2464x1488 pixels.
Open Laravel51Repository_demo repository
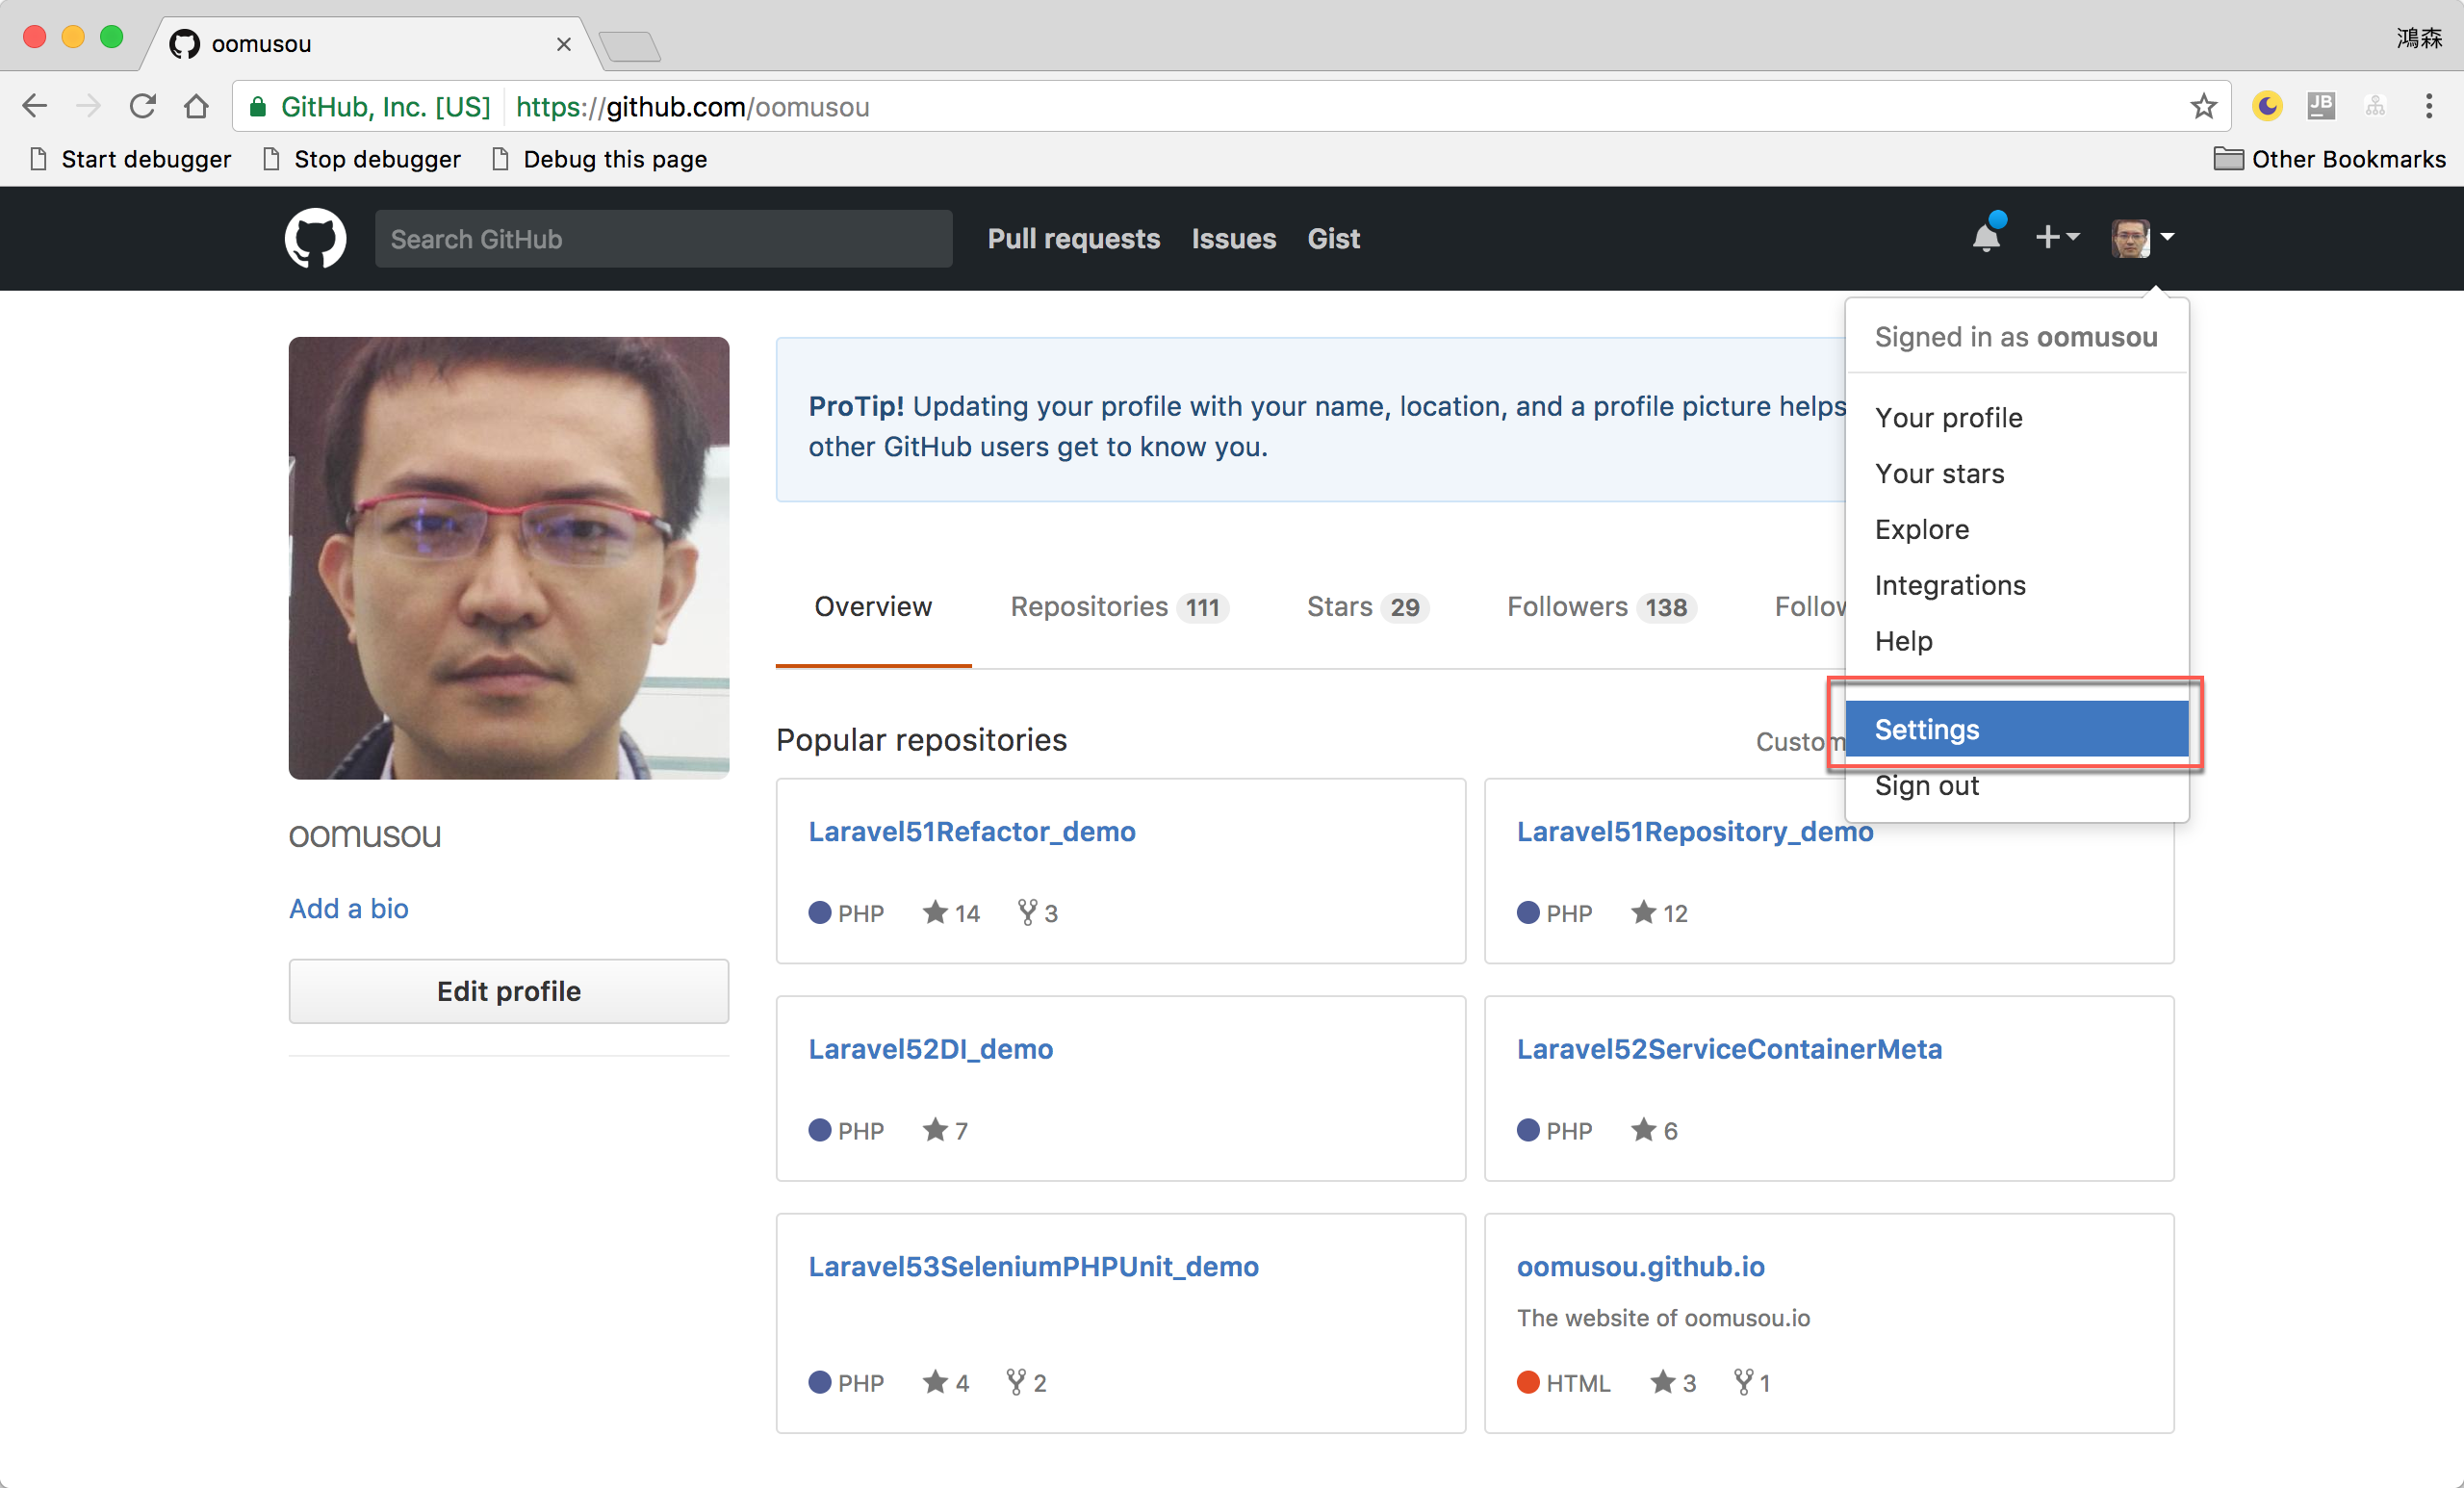[1695, 832]
